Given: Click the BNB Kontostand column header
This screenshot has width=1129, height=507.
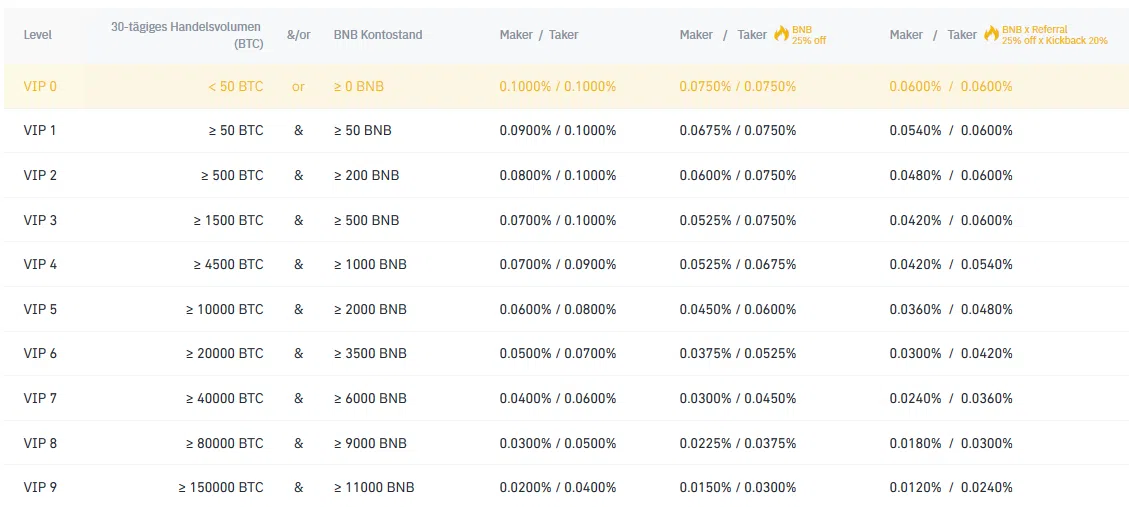Looking at the screenshot, I should (x=378, y=35).
